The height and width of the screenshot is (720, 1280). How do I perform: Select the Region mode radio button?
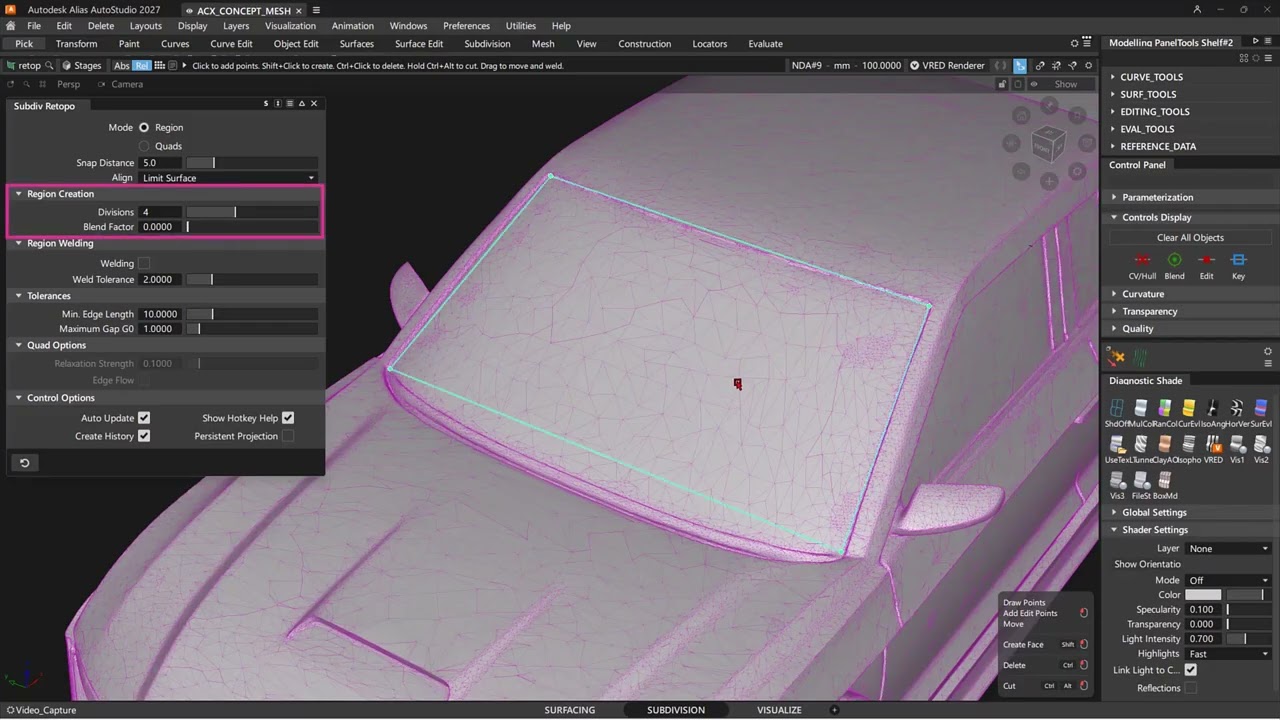tap(144, 128)
